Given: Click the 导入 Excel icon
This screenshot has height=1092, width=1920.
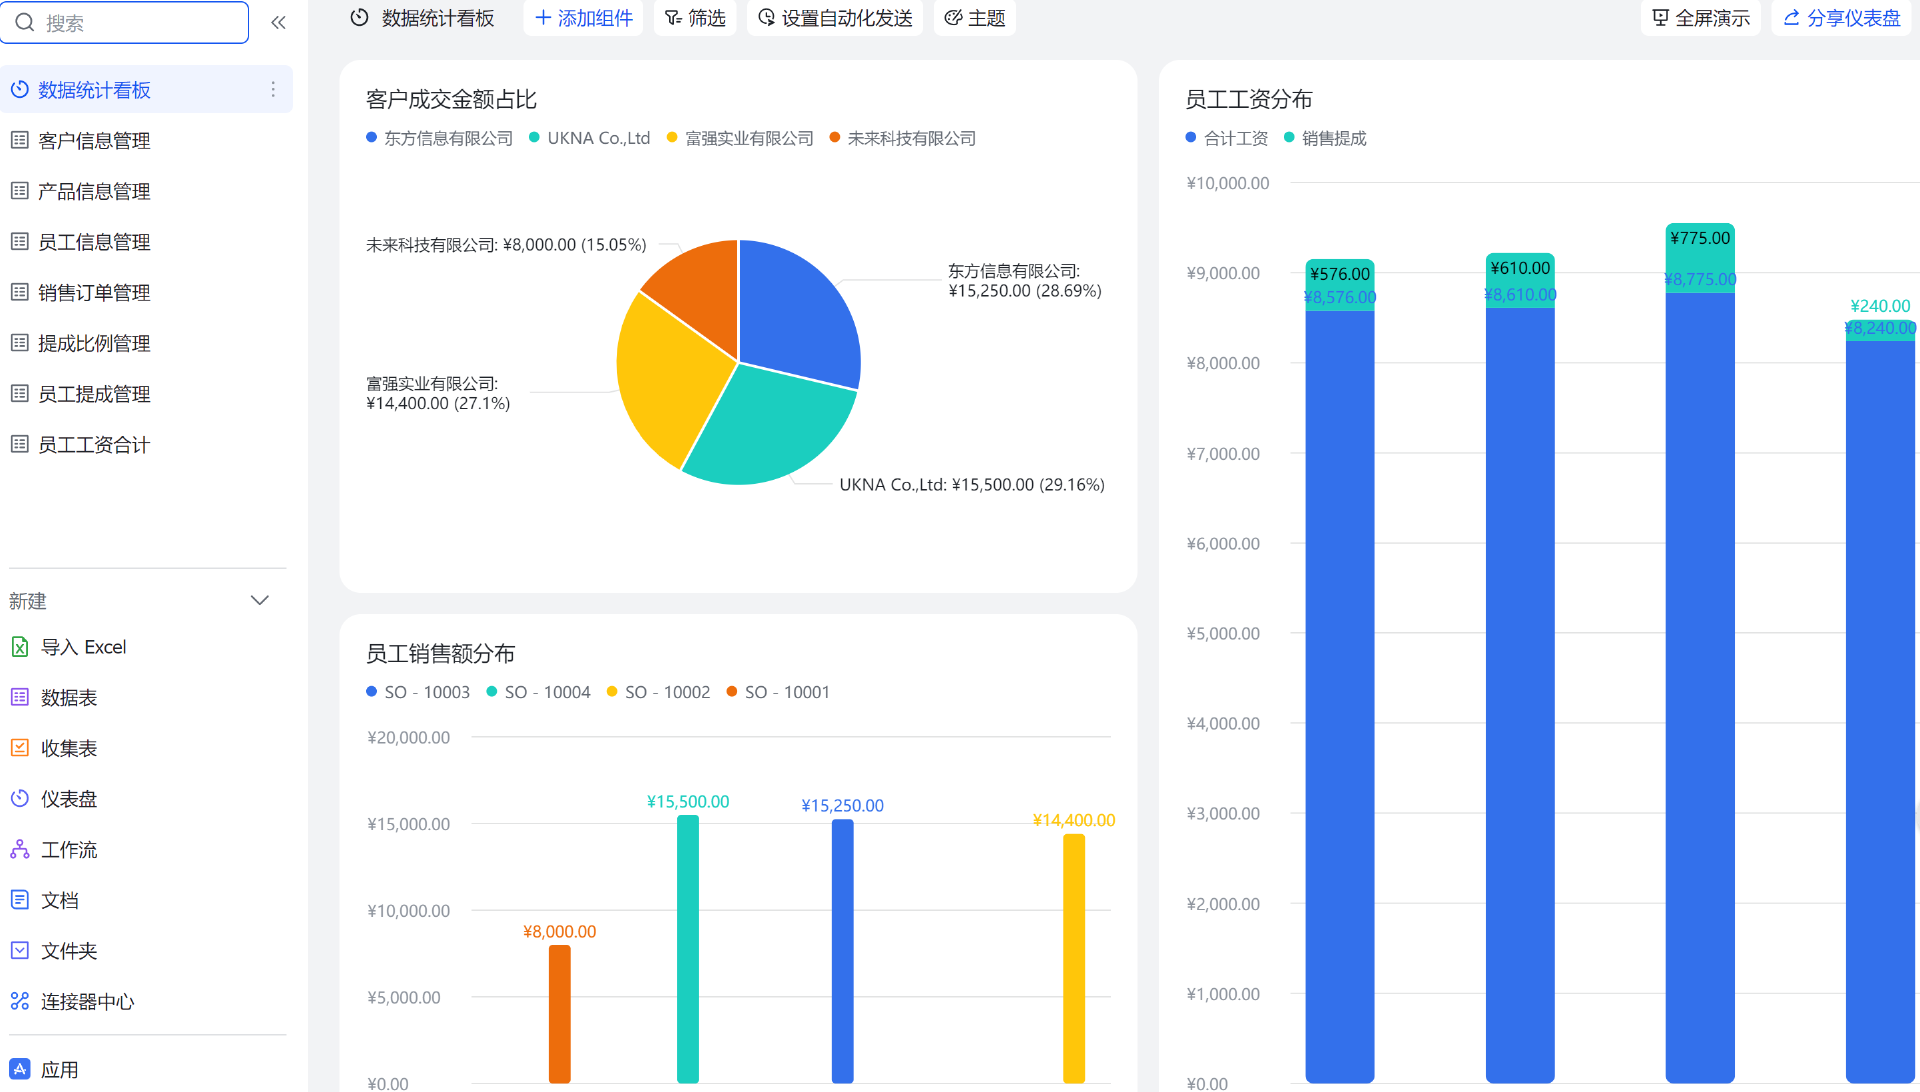Looking at the screenshot, I should (20, 647).
